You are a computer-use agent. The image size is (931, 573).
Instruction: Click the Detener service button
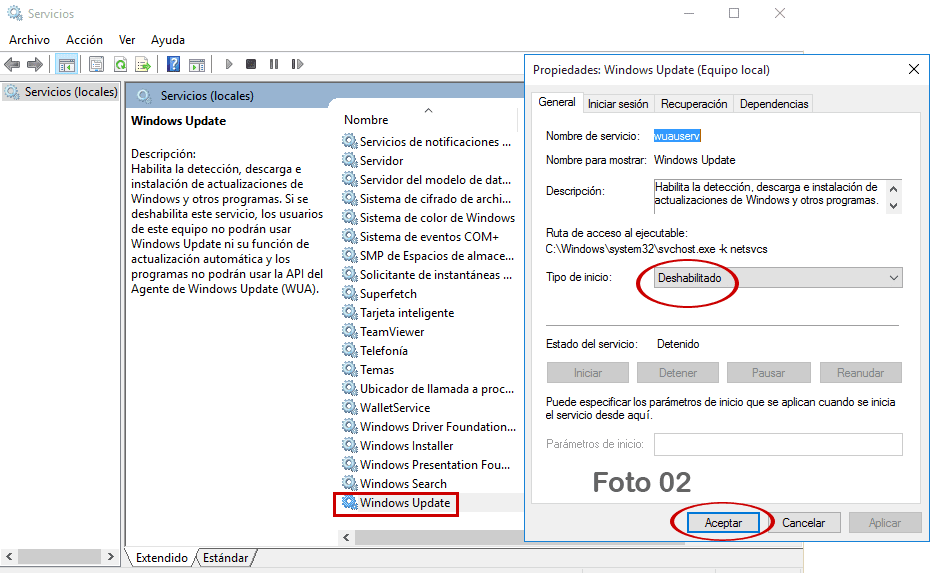tap(677, 373)
